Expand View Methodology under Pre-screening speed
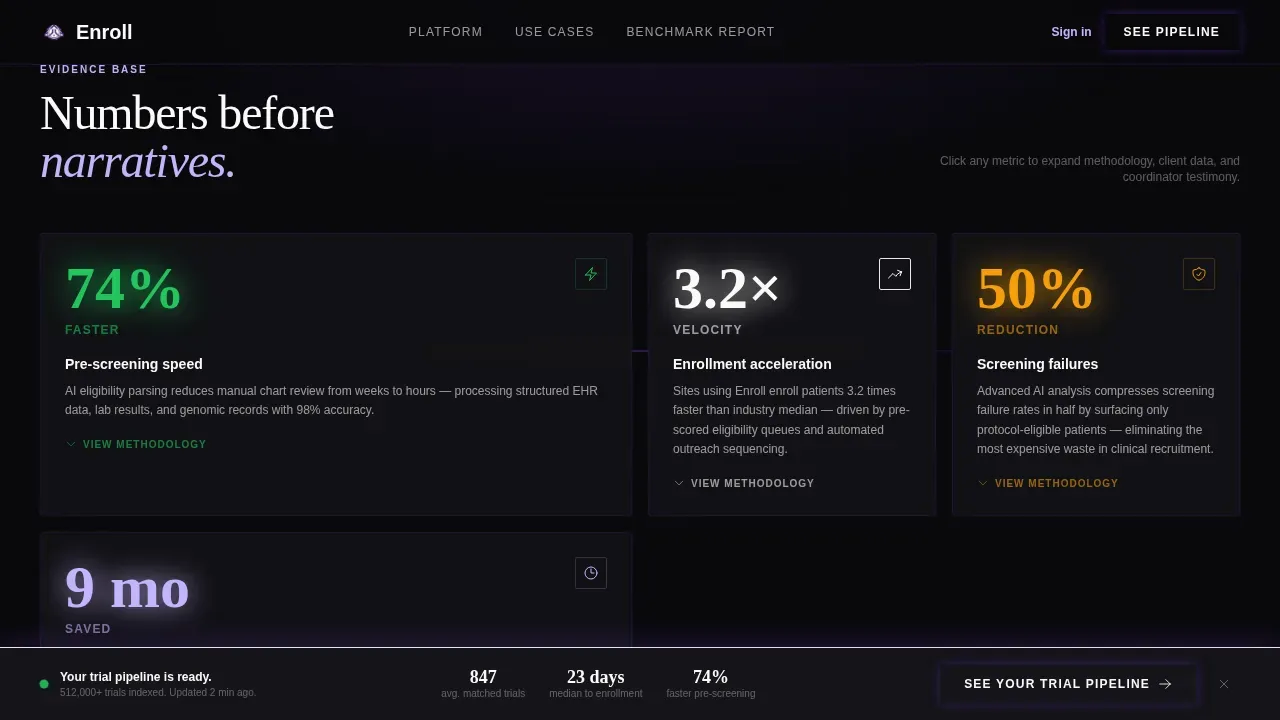 pos(136,444)
